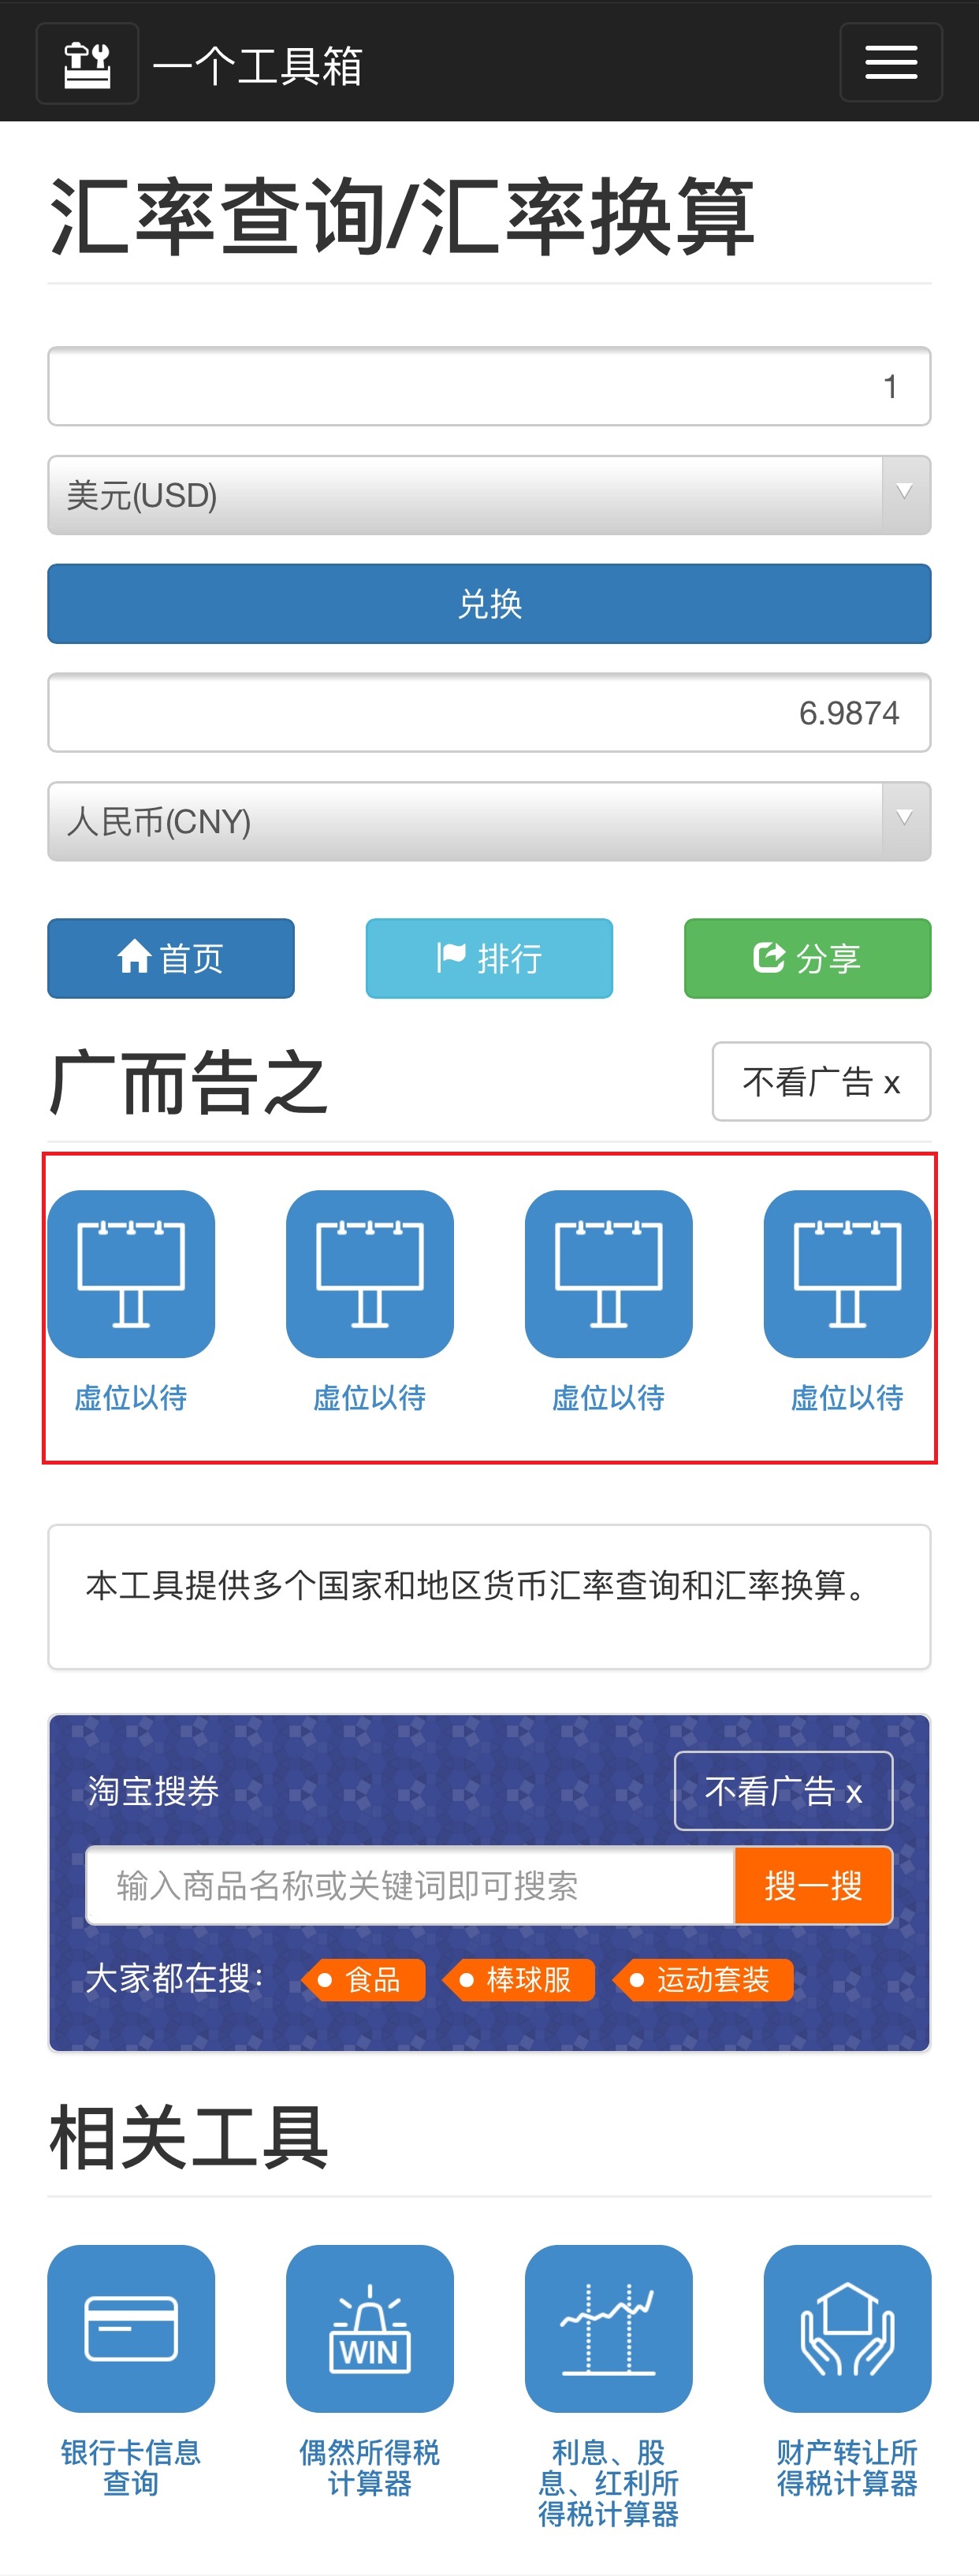Click the orange 搜一搜 search button
This screenshot has height=2576, width=979.
tap(813, 1885)
